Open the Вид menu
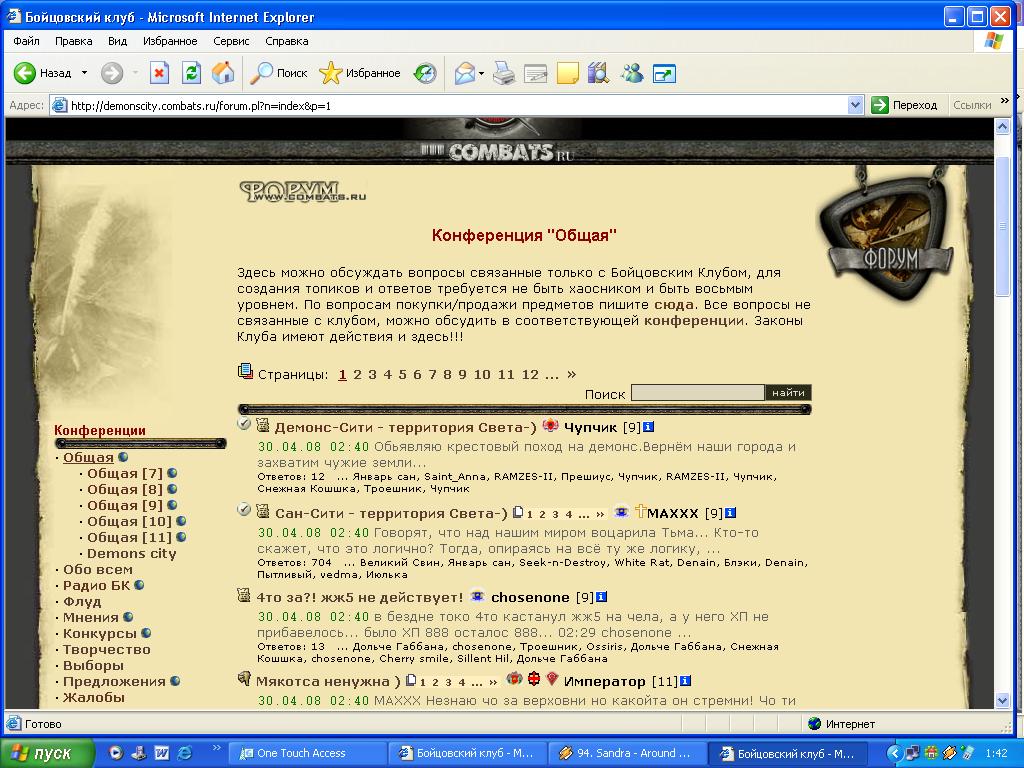Screen dimensions: 1024x768 click(x=118, y=41)
